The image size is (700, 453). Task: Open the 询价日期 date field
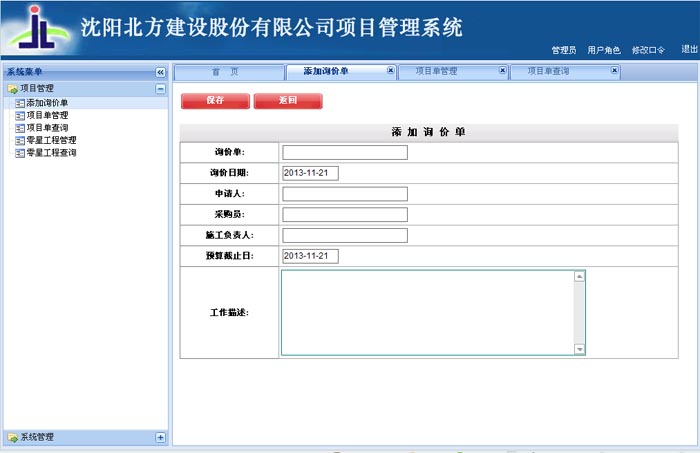pyautogui.click(x=311, y=173)
